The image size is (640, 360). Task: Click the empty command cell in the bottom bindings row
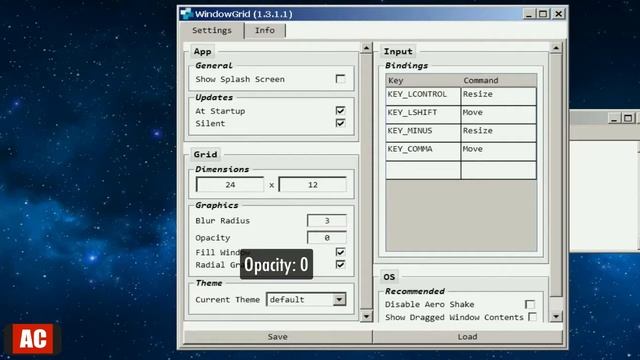coord(498,170)
